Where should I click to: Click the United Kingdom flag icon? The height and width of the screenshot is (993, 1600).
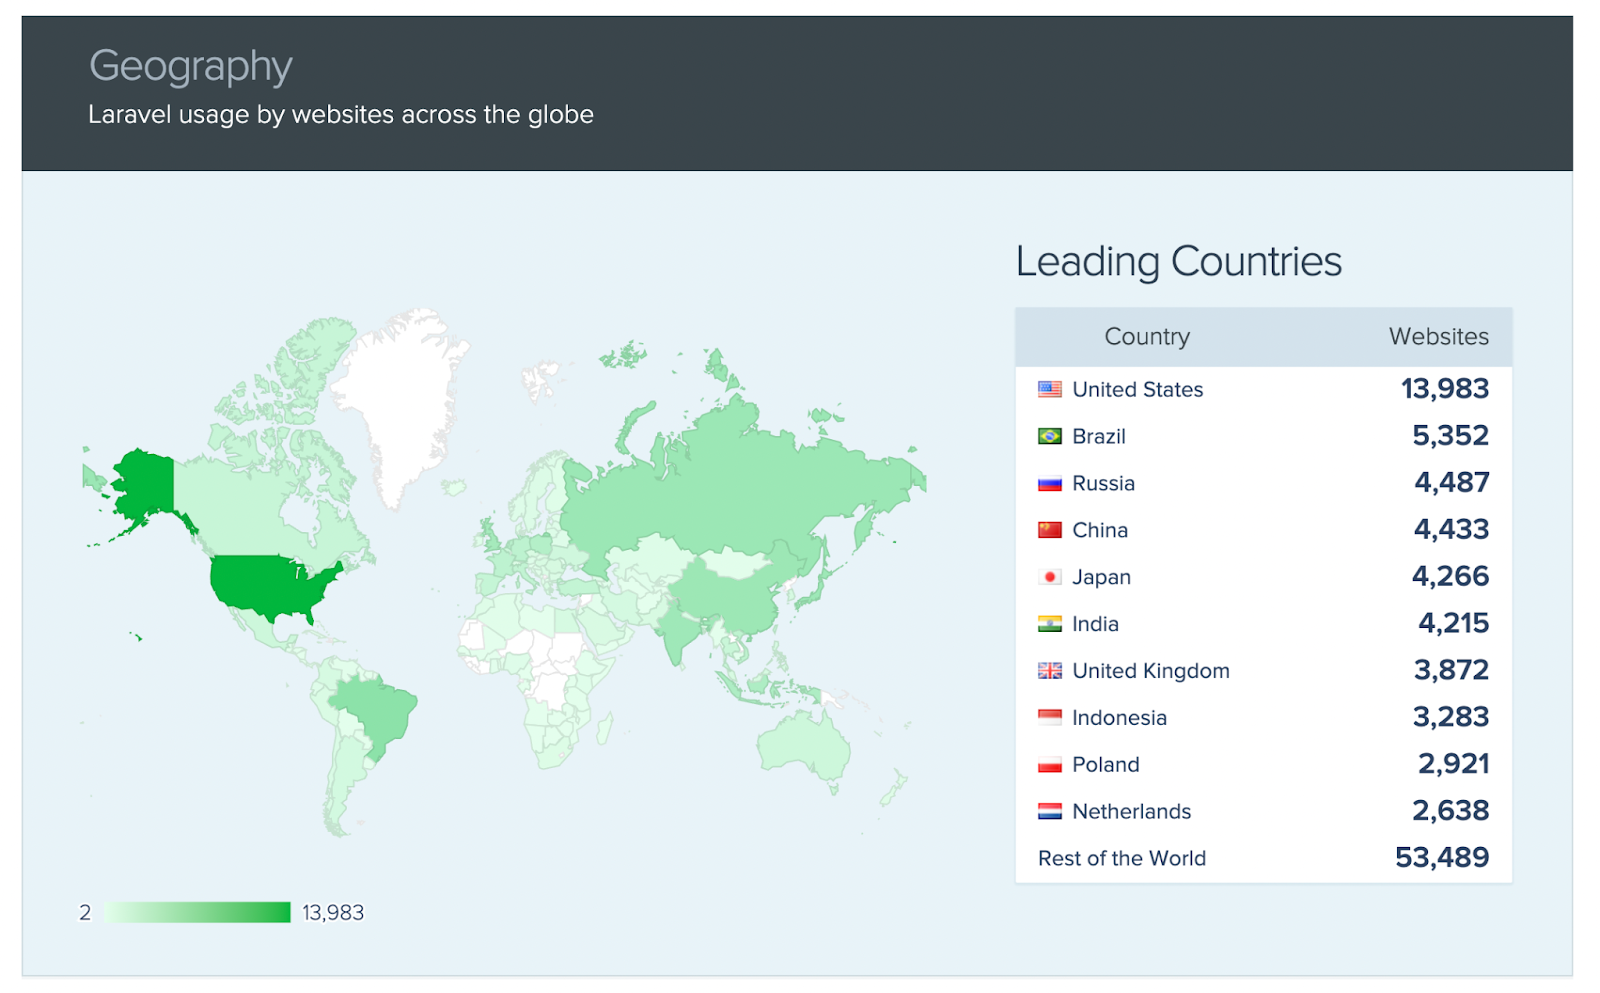click(x=1049, y=670)
